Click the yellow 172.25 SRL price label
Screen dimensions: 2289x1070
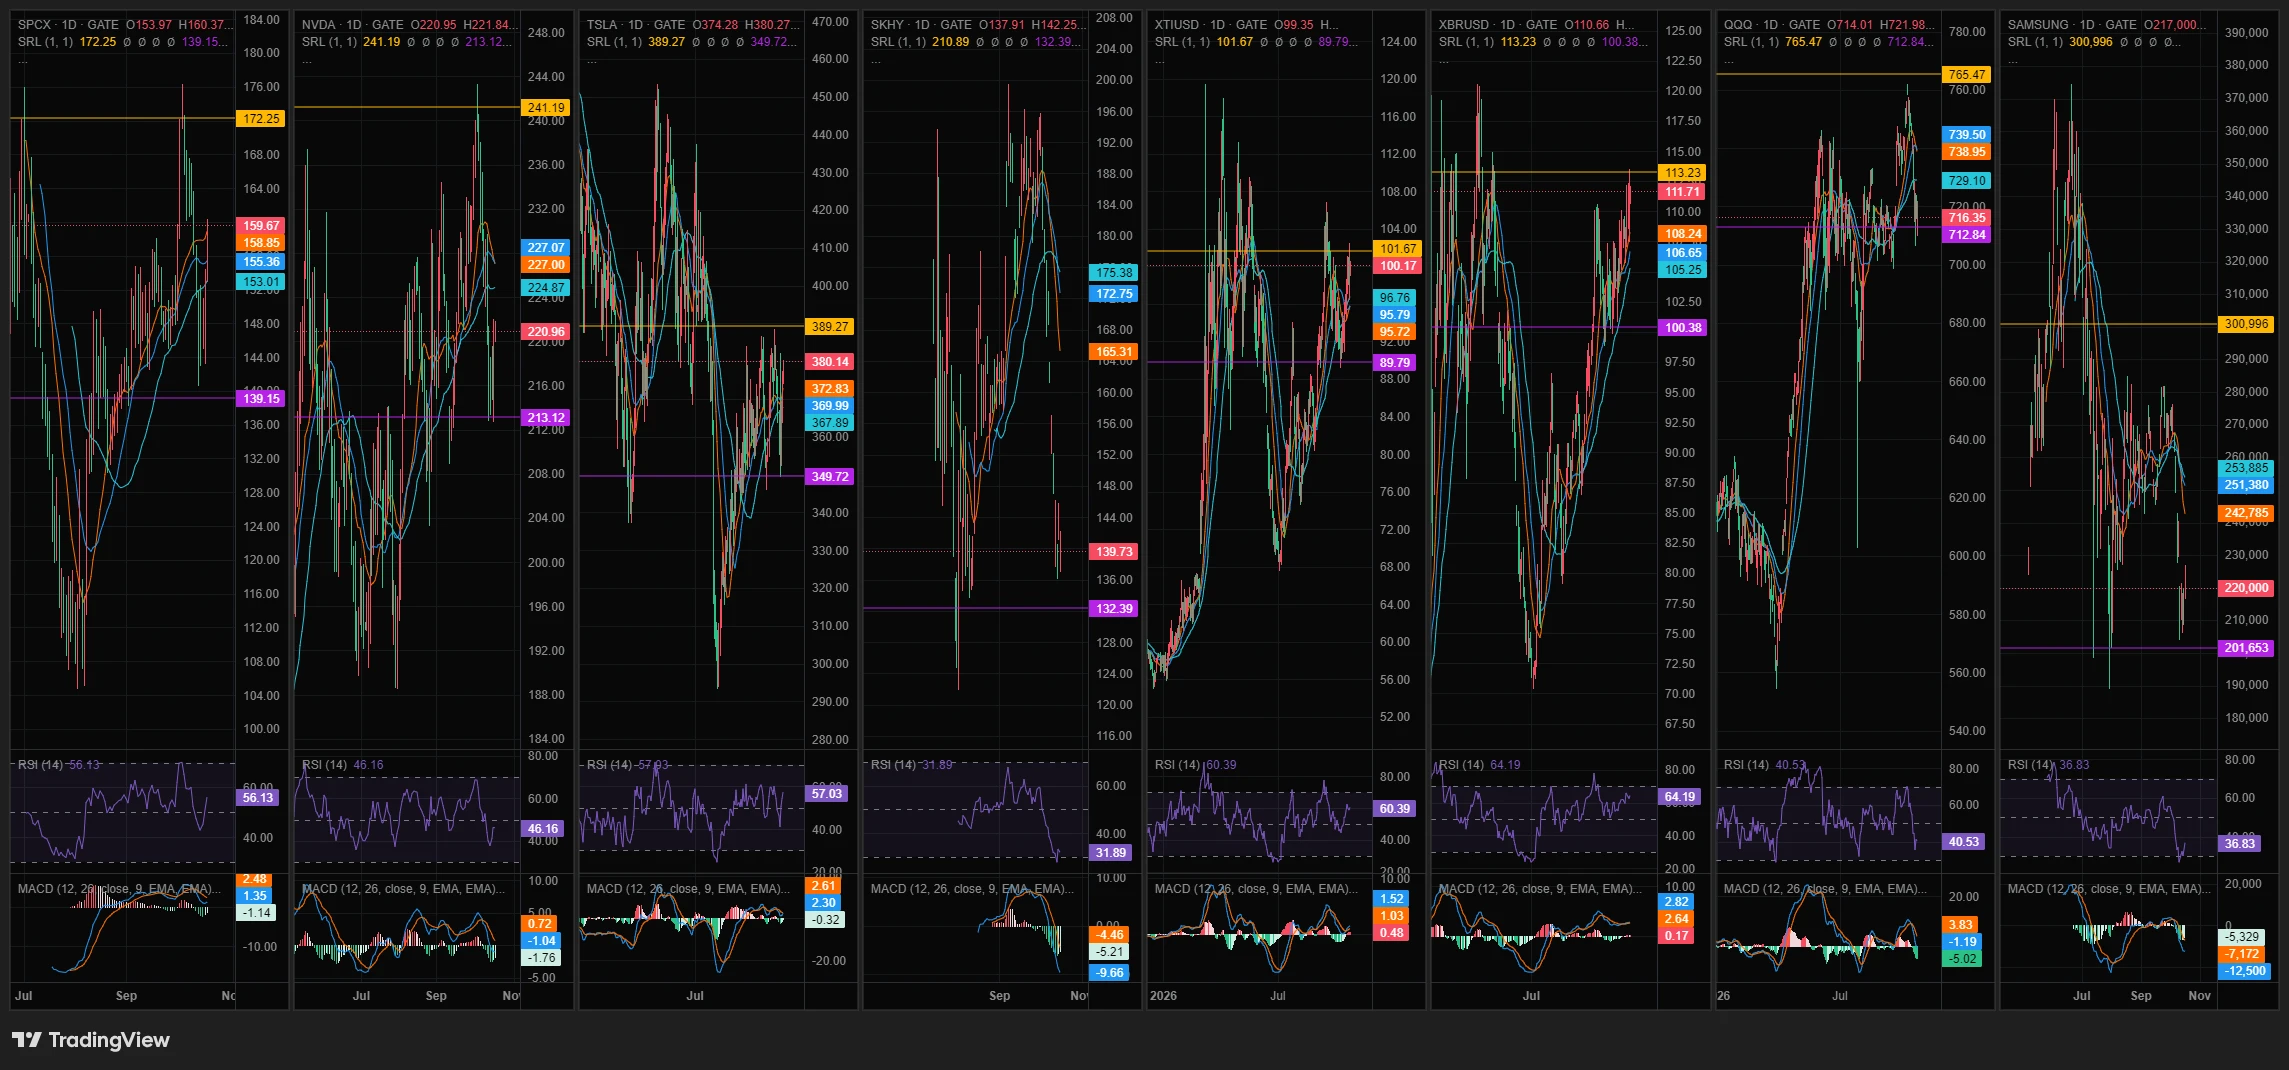[x=262, y=119]
